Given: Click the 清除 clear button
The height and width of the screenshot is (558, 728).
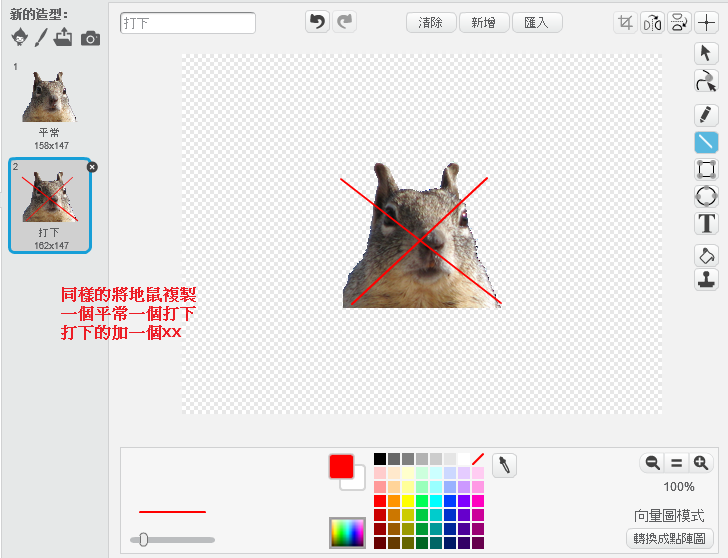Looking at the screenshot, I should pos(431,22).
